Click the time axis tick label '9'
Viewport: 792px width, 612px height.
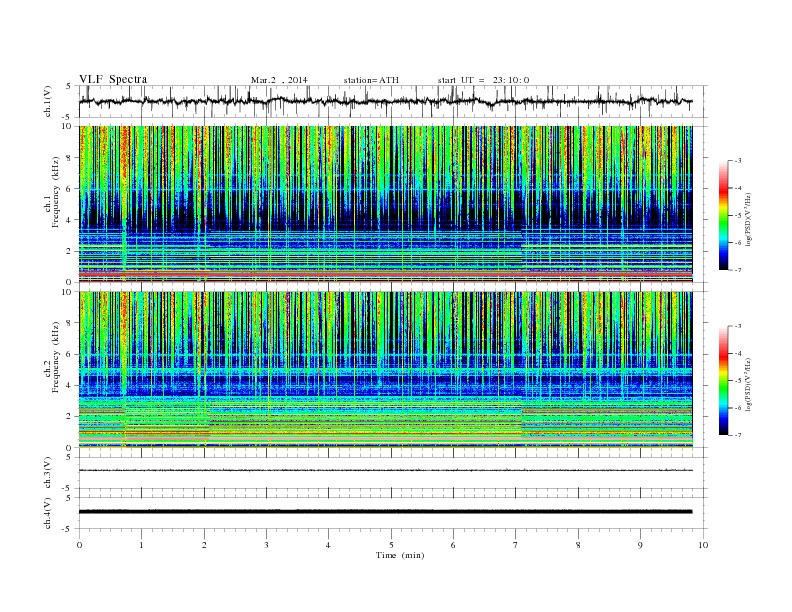pyautogui.click(x=640, y=545)
